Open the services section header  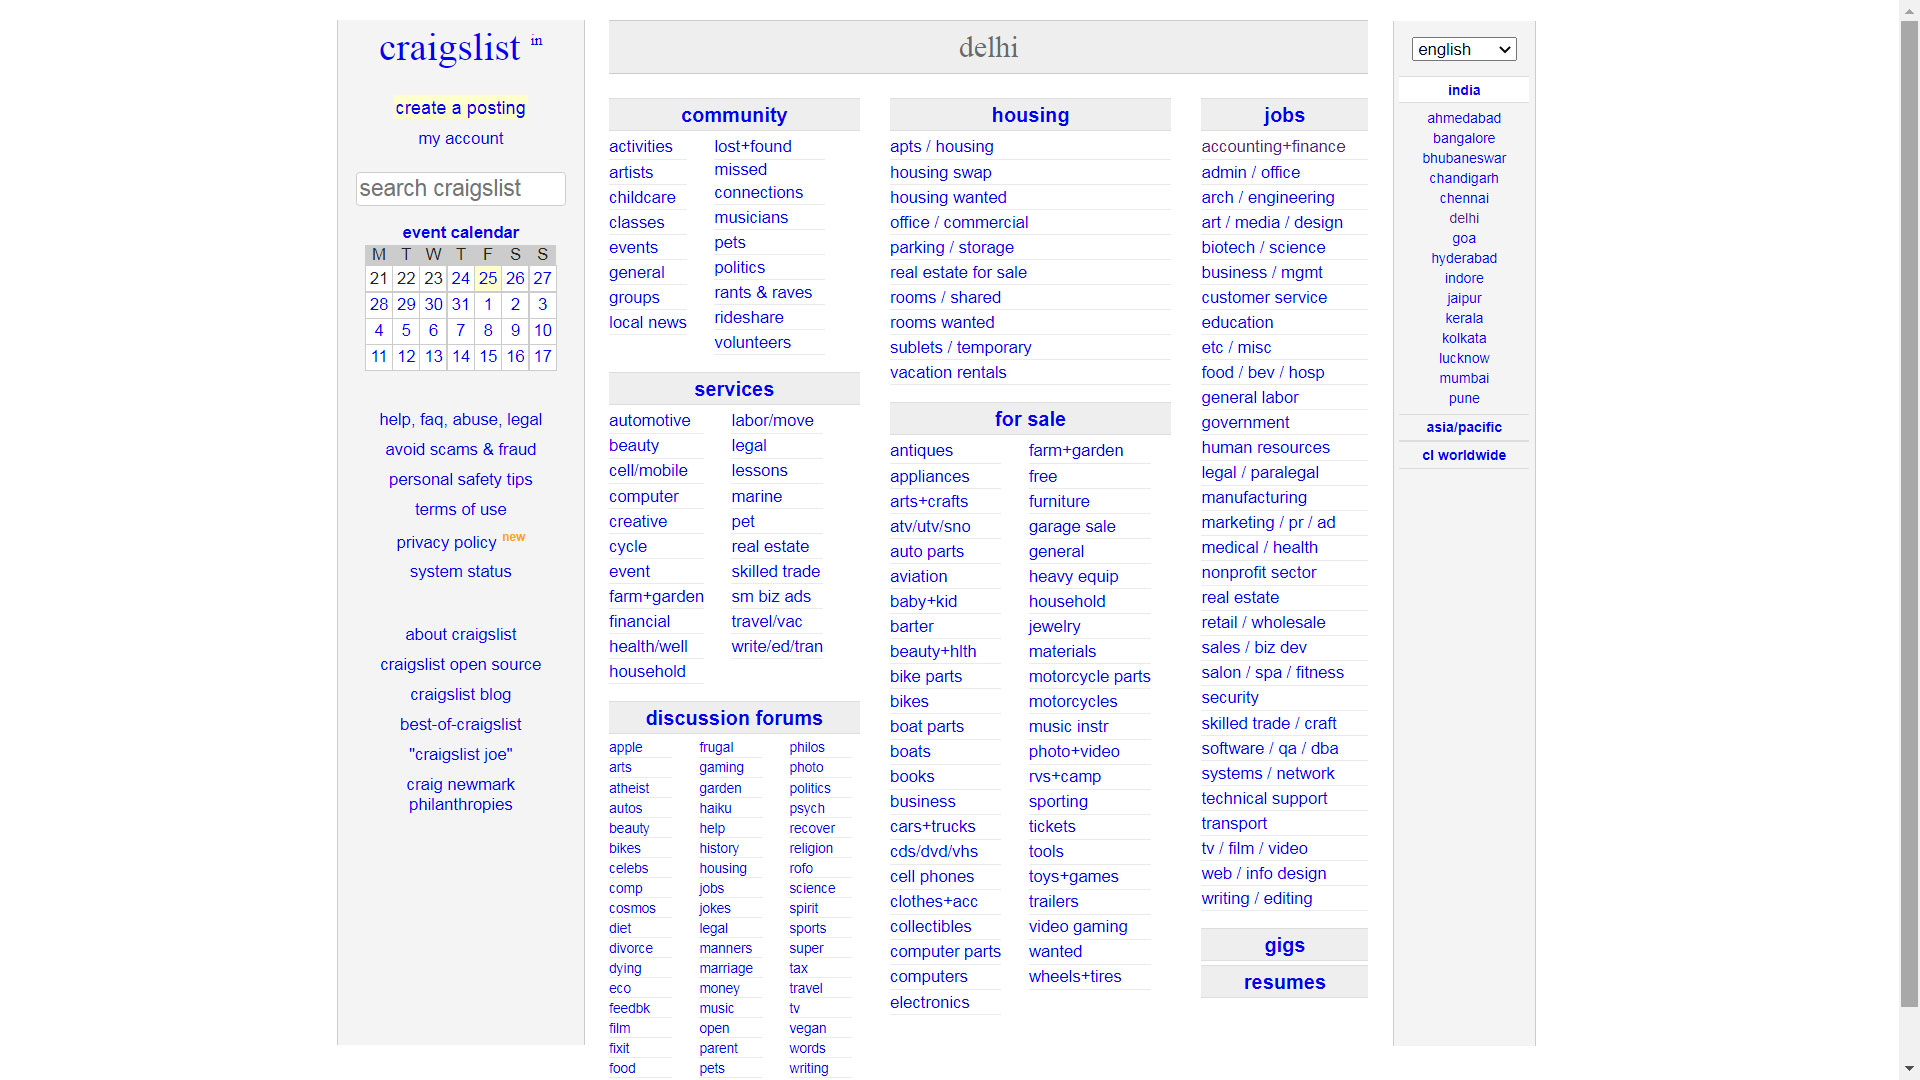734,389
